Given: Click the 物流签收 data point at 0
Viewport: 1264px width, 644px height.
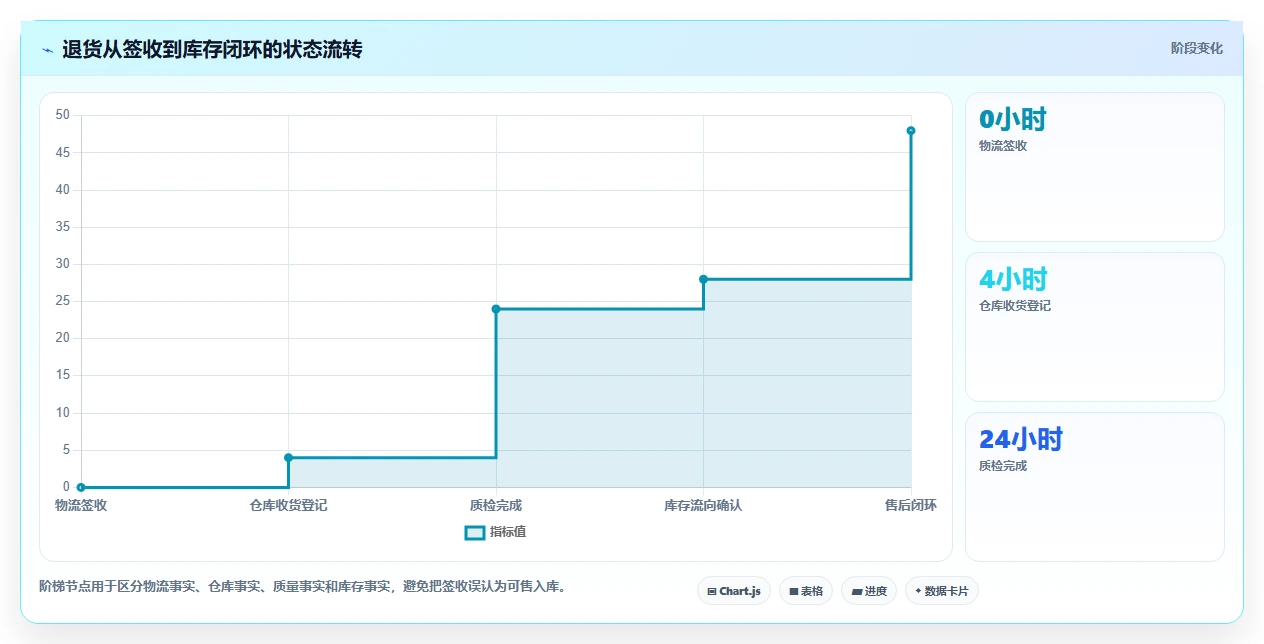Looking at the screenshot, I should [x=81, y=487].
